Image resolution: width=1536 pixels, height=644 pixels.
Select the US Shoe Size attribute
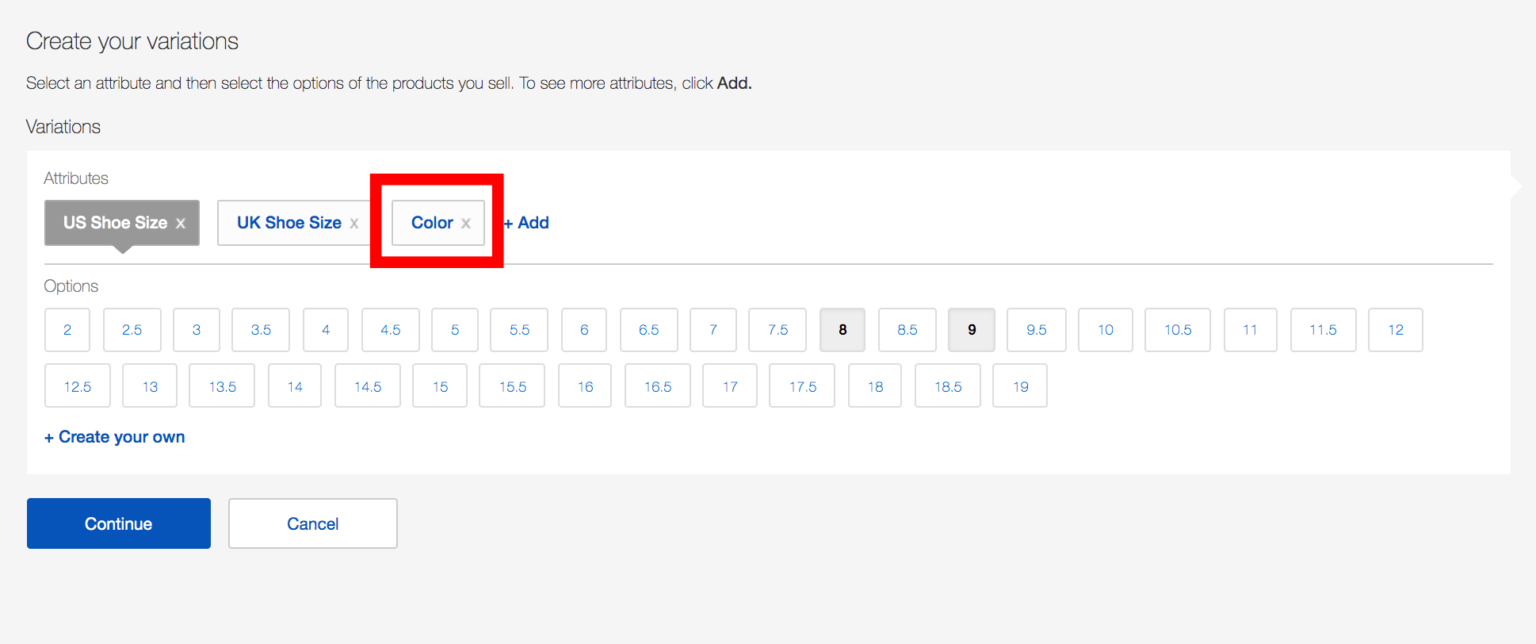coord(115,223)
